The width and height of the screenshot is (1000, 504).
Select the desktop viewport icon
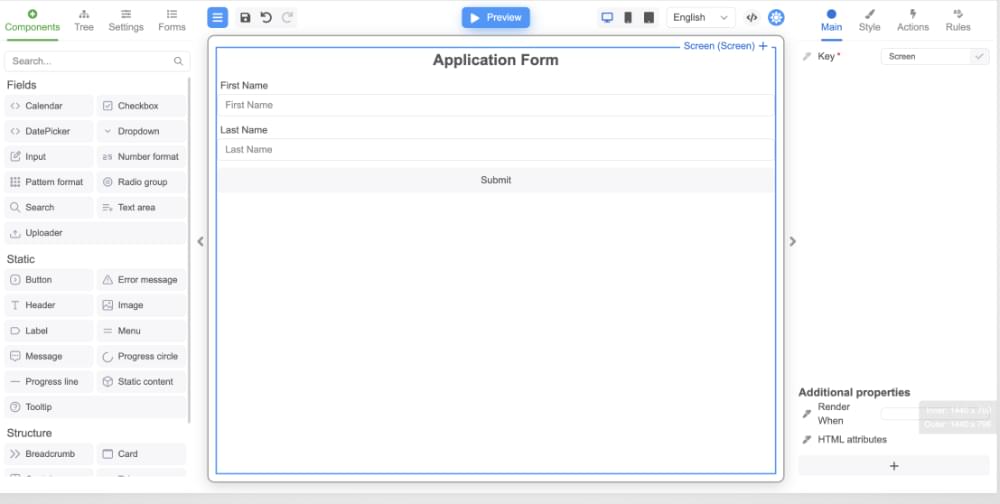pos(607,17)
